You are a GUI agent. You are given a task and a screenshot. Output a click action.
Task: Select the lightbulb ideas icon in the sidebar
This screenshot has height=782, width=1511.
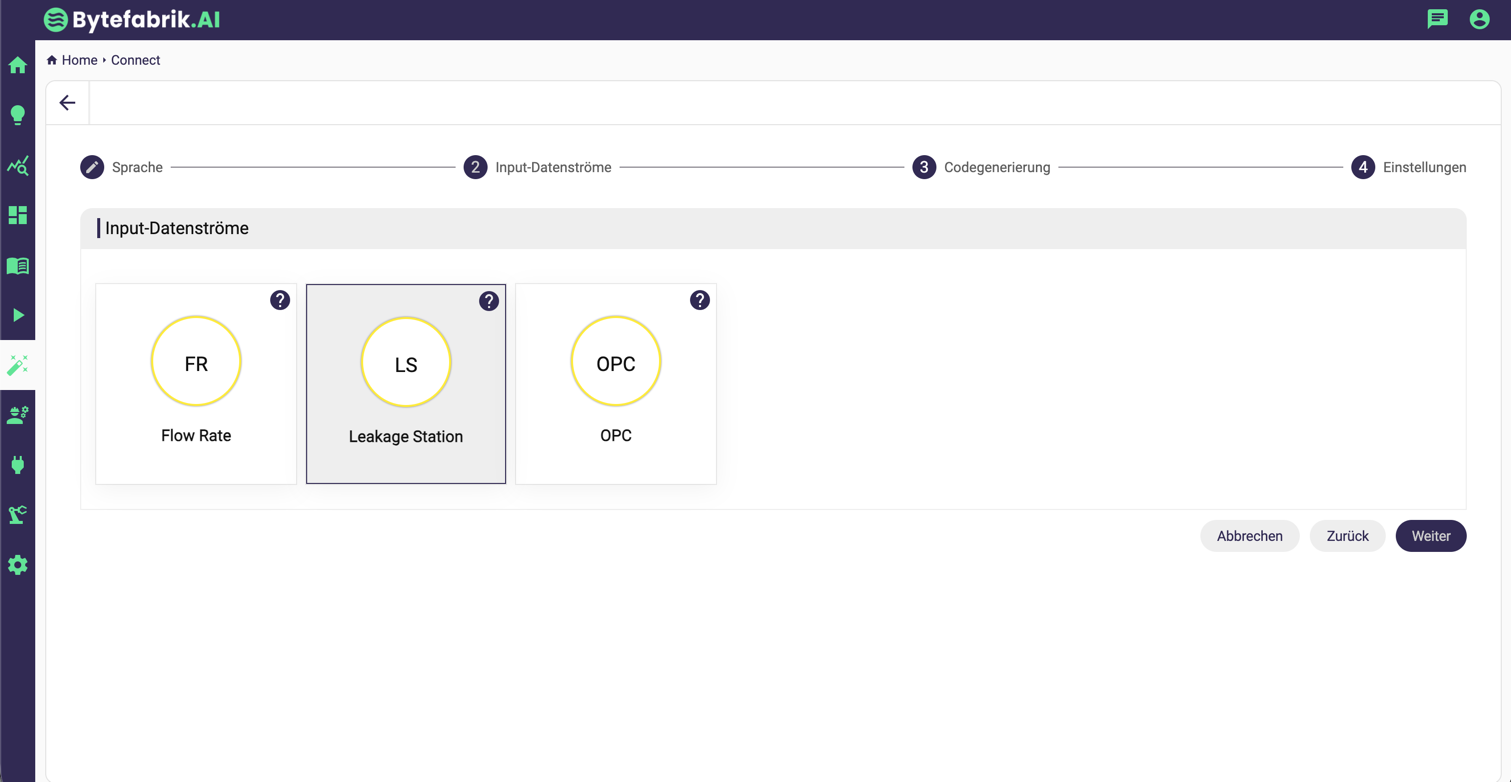click(17, 115)
